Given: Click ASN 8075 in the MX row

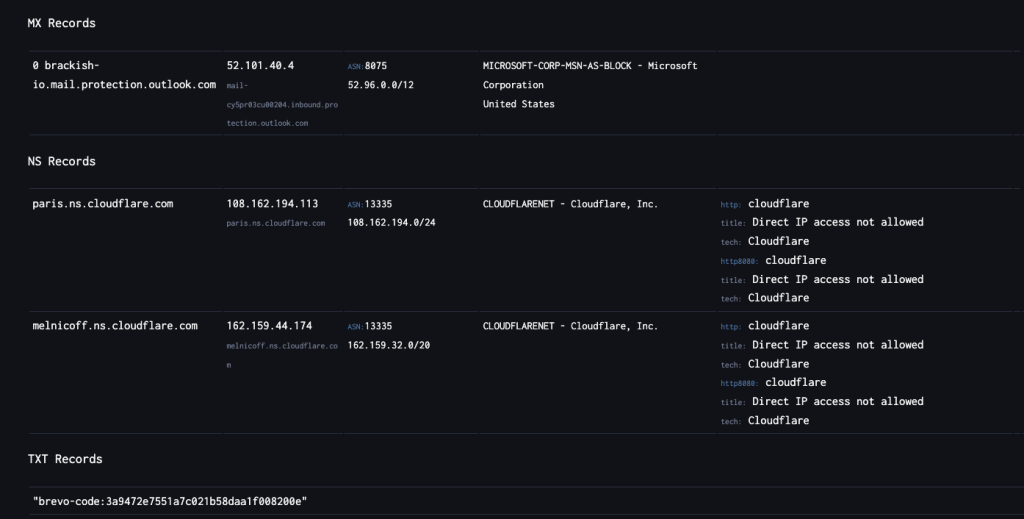Looking at the screenshot, I should pos(372,66).
